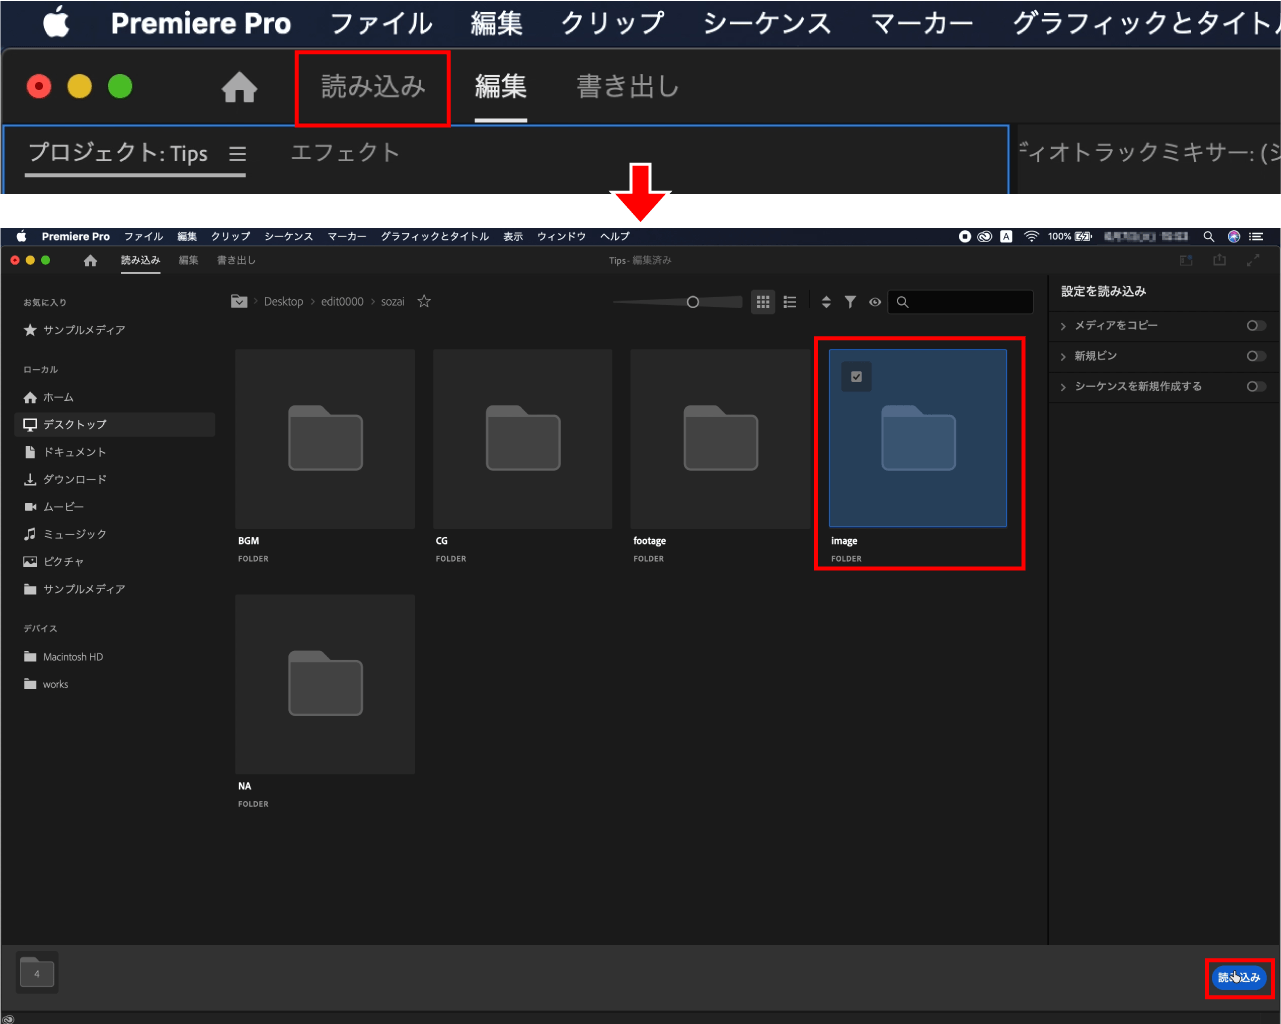The width and height of the screenshot is (1281, 1024).
Task: Expand the 新規ビン settings chevron
Action: (x=1063, y=356)
